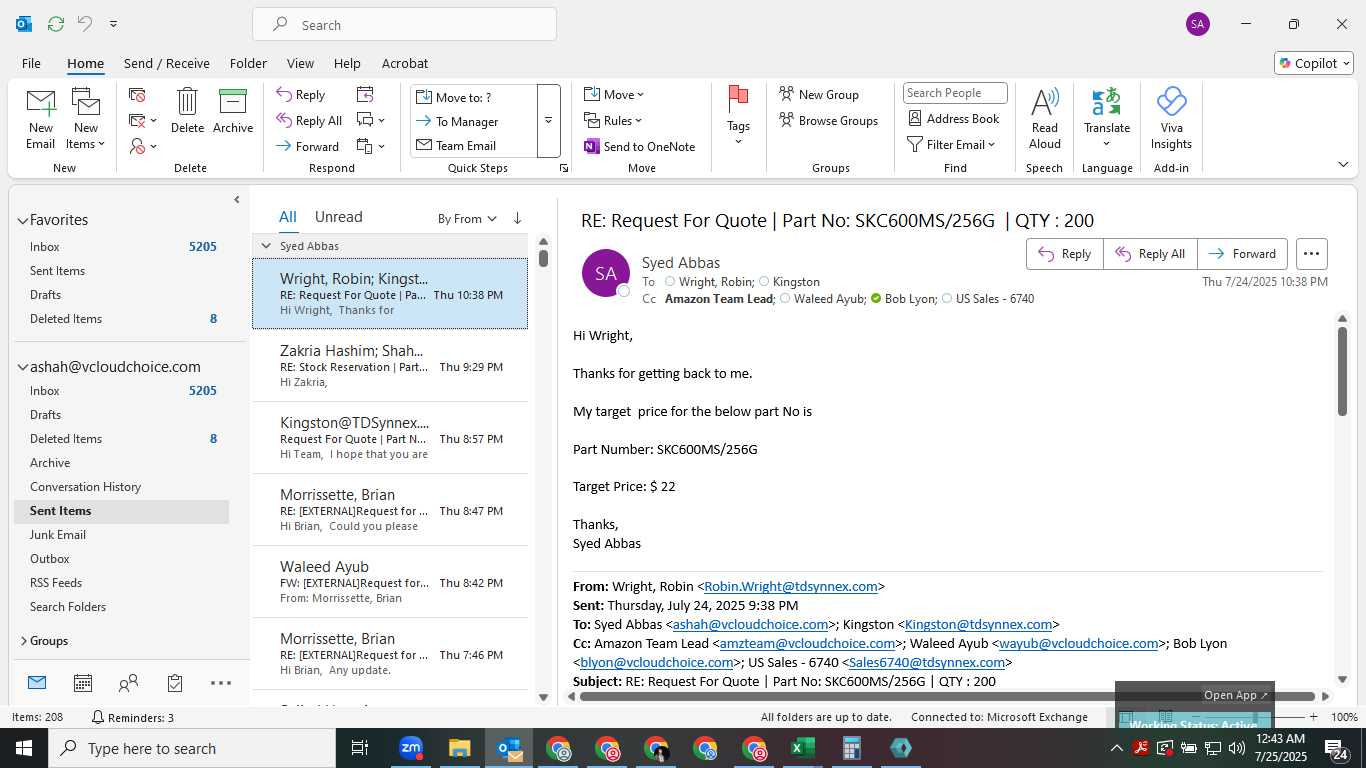Expand Quick Steps gallery
Viewport: 1366px width, 768px height.
click(548, 121)
